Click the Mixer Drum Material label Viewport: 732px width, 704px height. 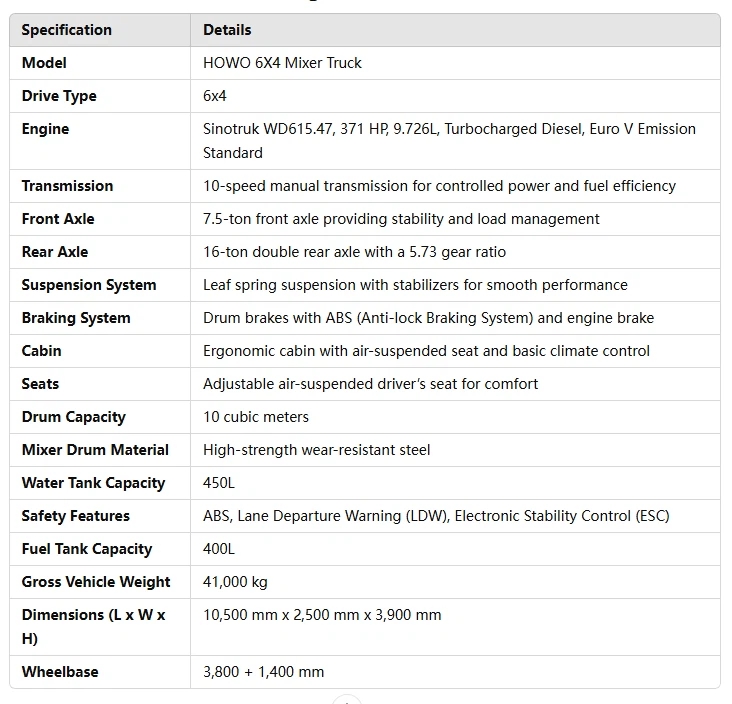point(95,450)
